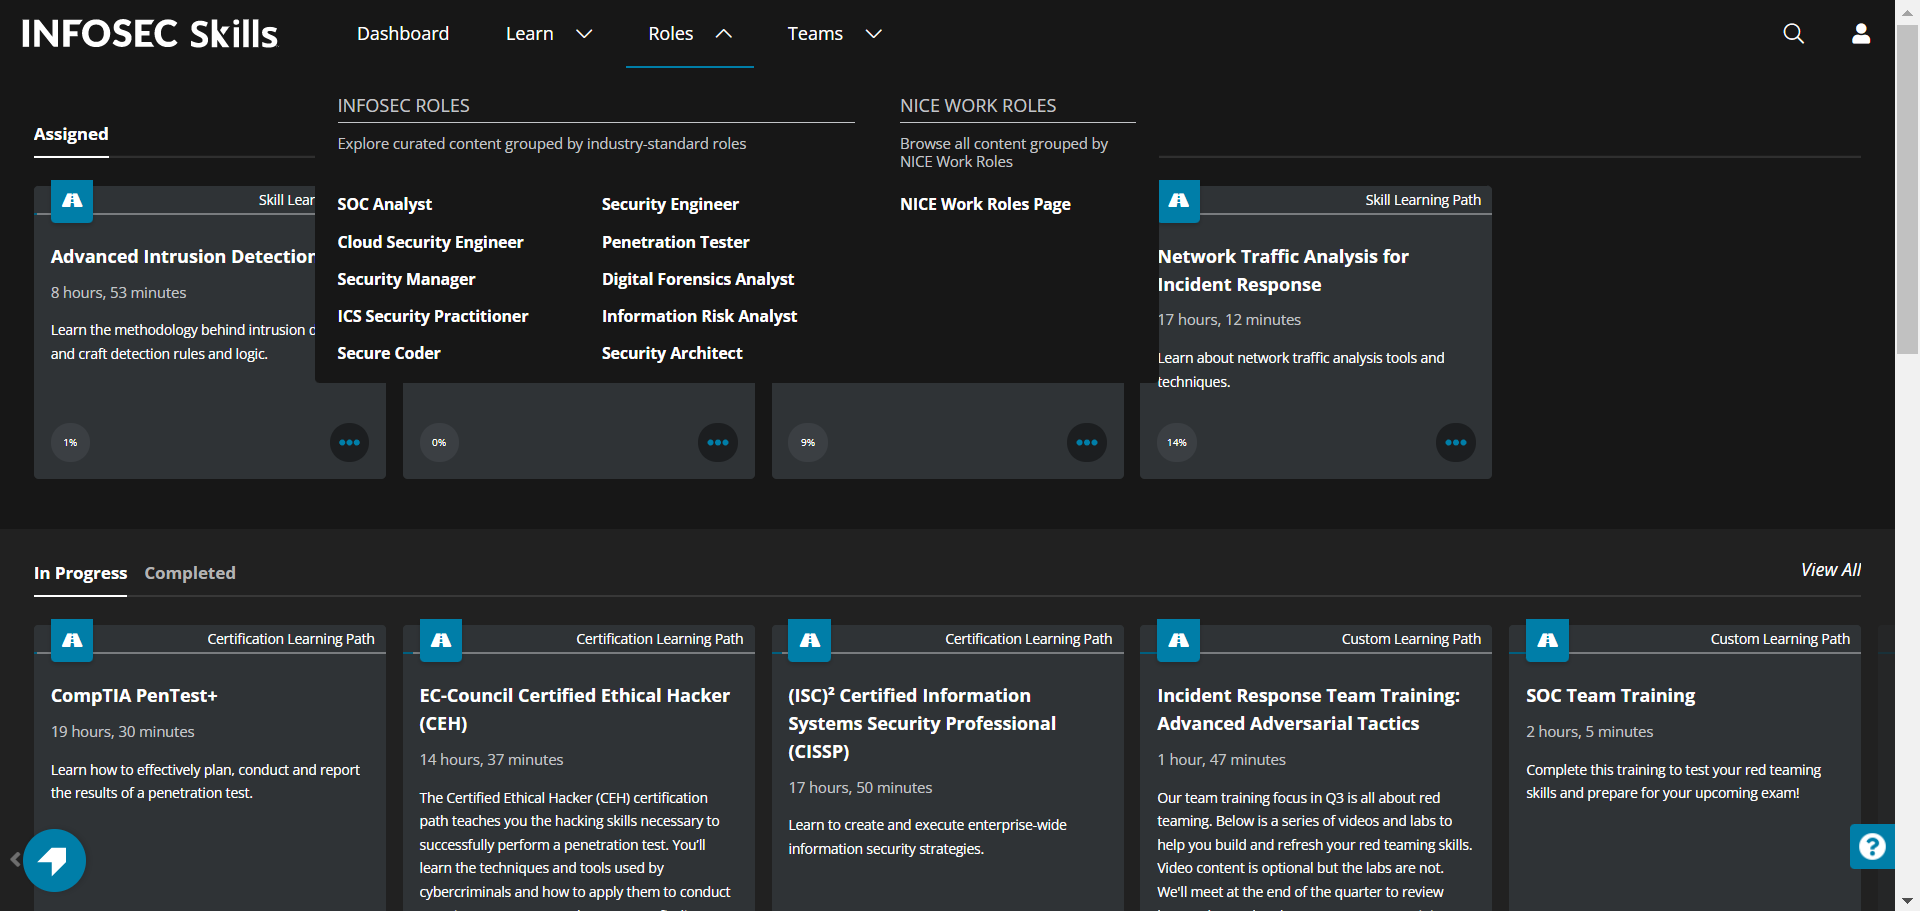Click the vertical page scrollbar
This screenshot has width=1920, height=911.
tap(1907, 190)
